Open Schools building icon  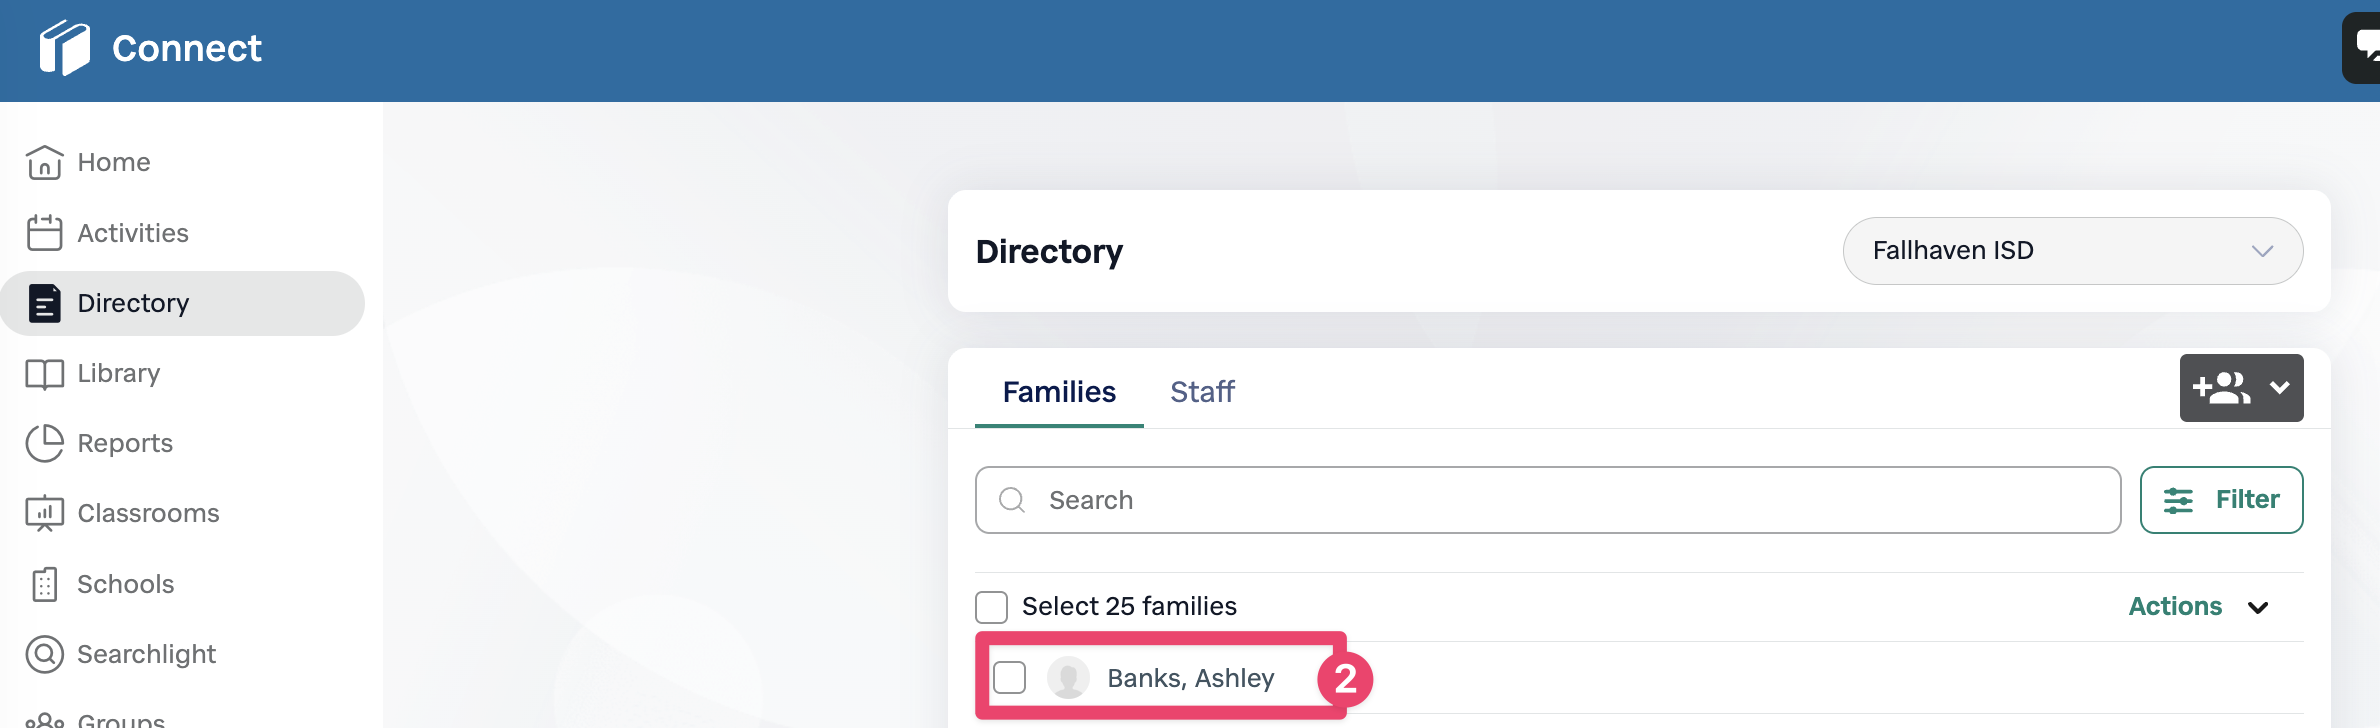(44, 584)
